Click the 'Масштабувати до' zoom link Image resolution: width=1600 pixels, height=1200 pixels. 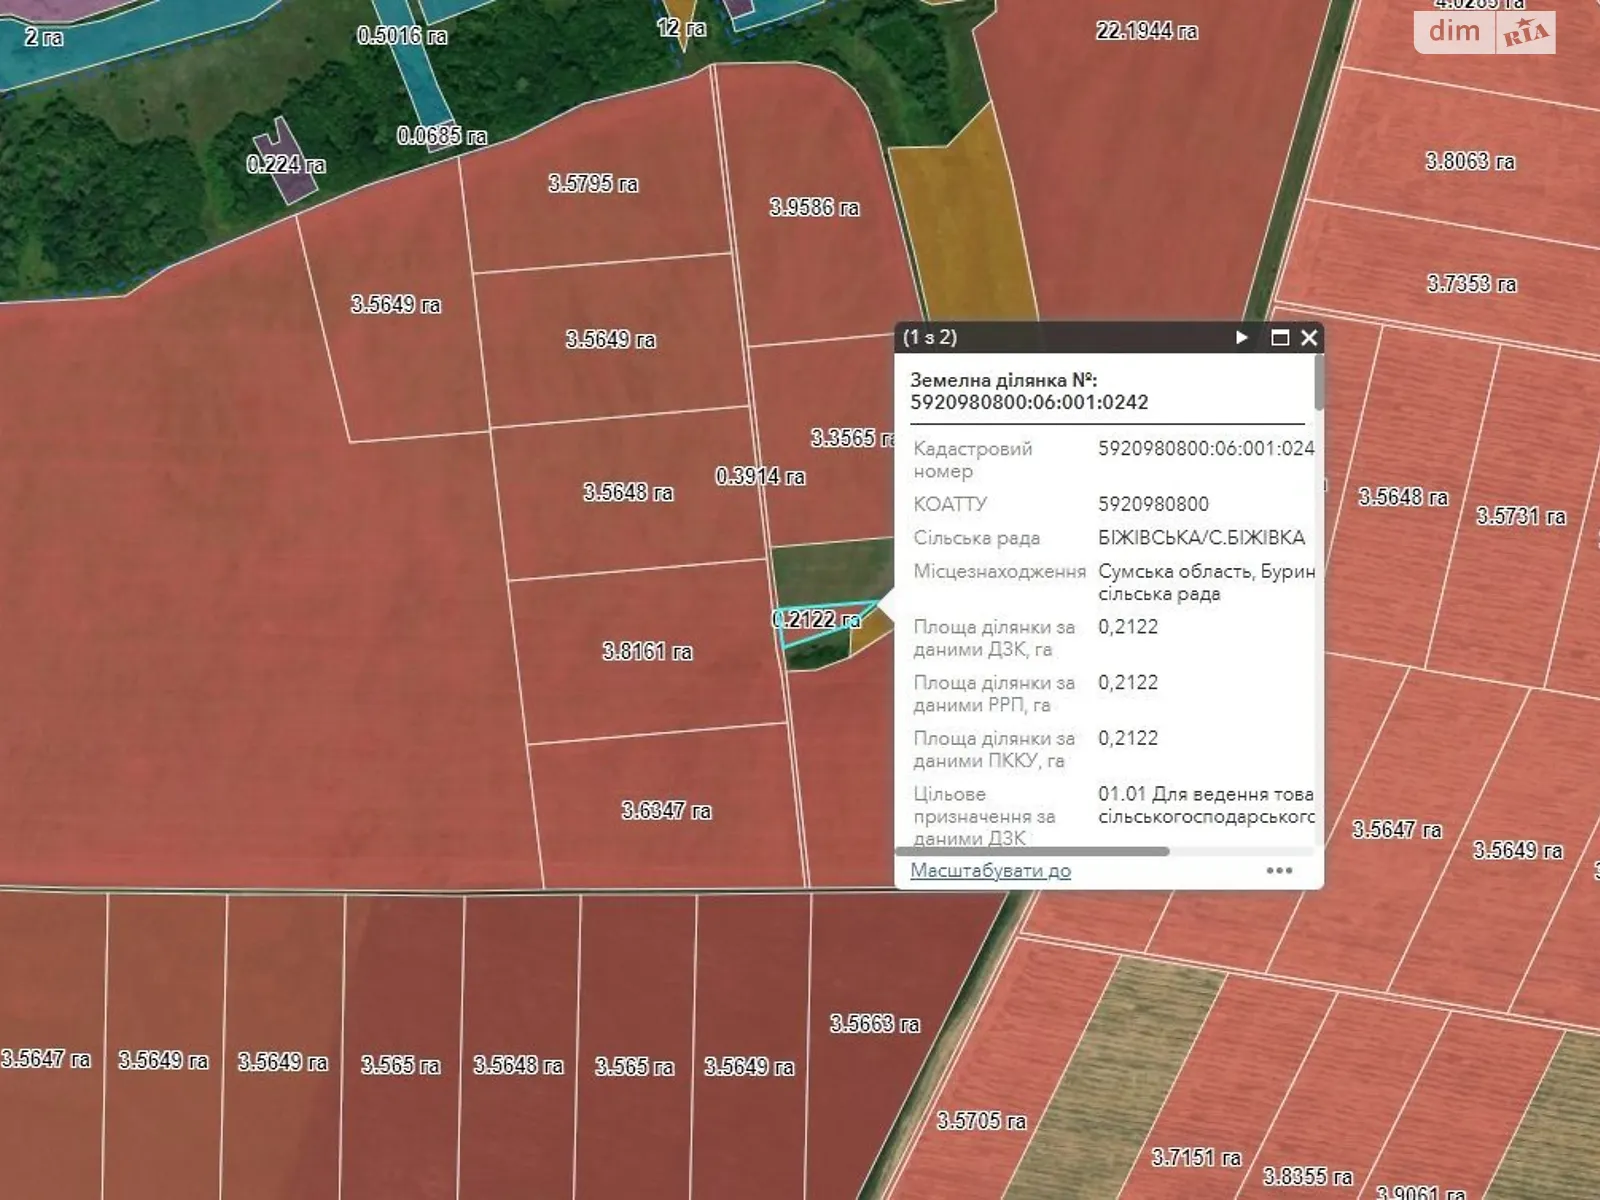click(990, 871)
